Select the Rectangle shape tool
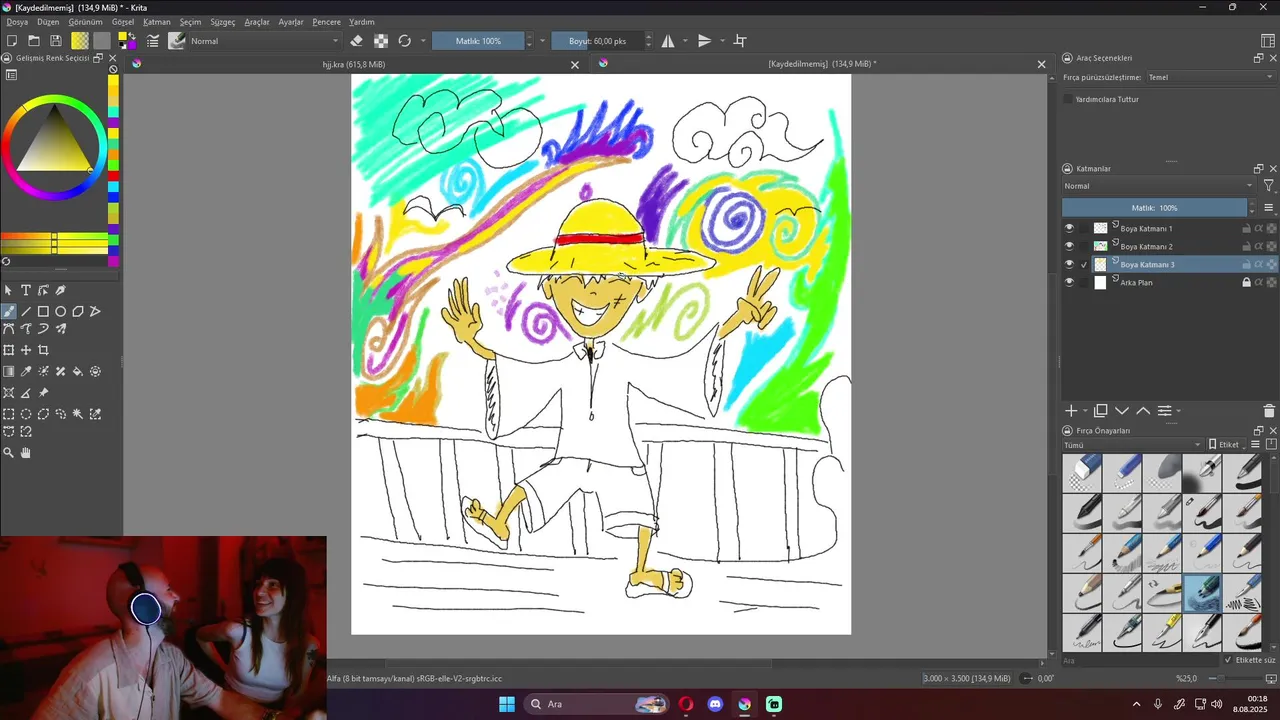This screenshot has height=720, width=1280. (x=43, y=312)
